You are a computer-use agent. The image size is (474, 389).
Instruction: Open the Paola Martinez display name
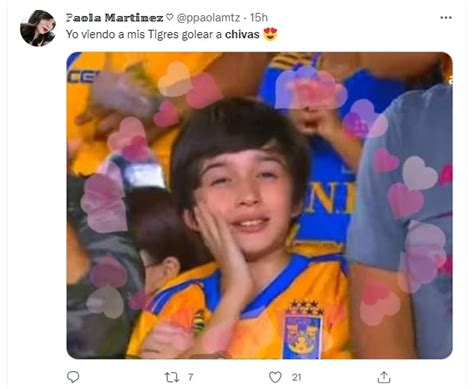(x=114, y=18)
